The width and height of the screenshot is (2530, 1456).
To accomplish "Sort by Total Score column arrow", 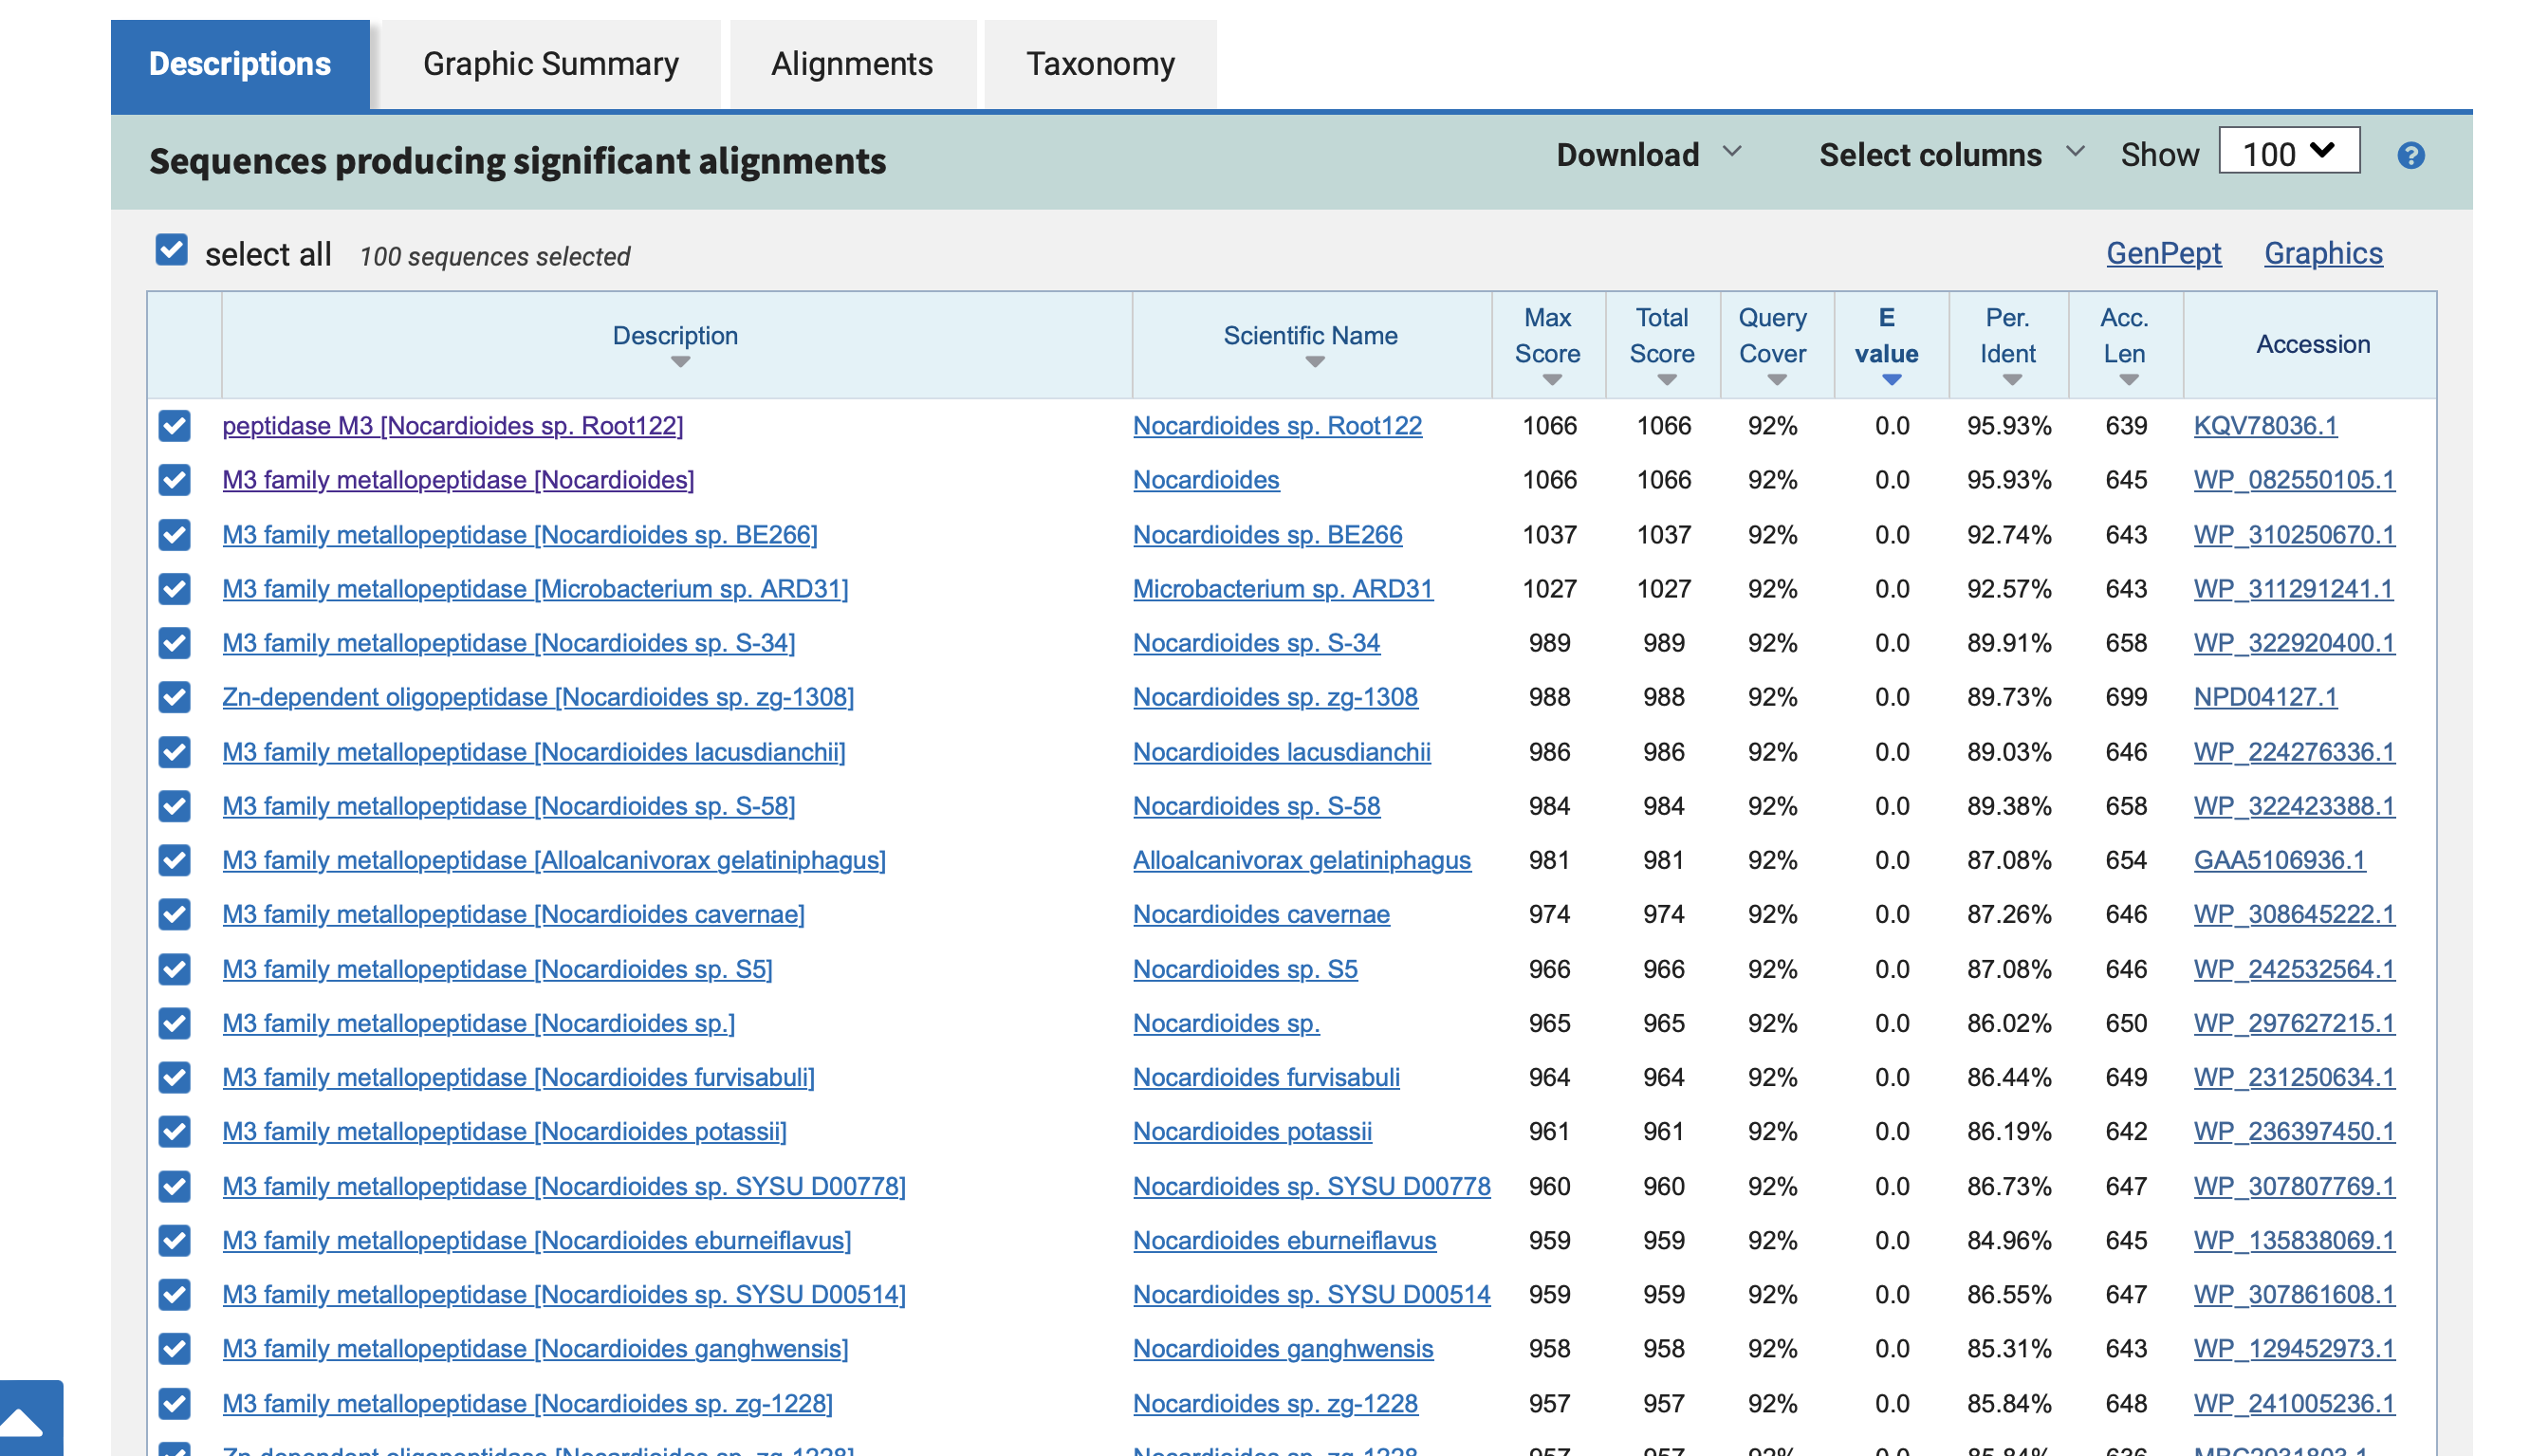I will point(1666,380).
